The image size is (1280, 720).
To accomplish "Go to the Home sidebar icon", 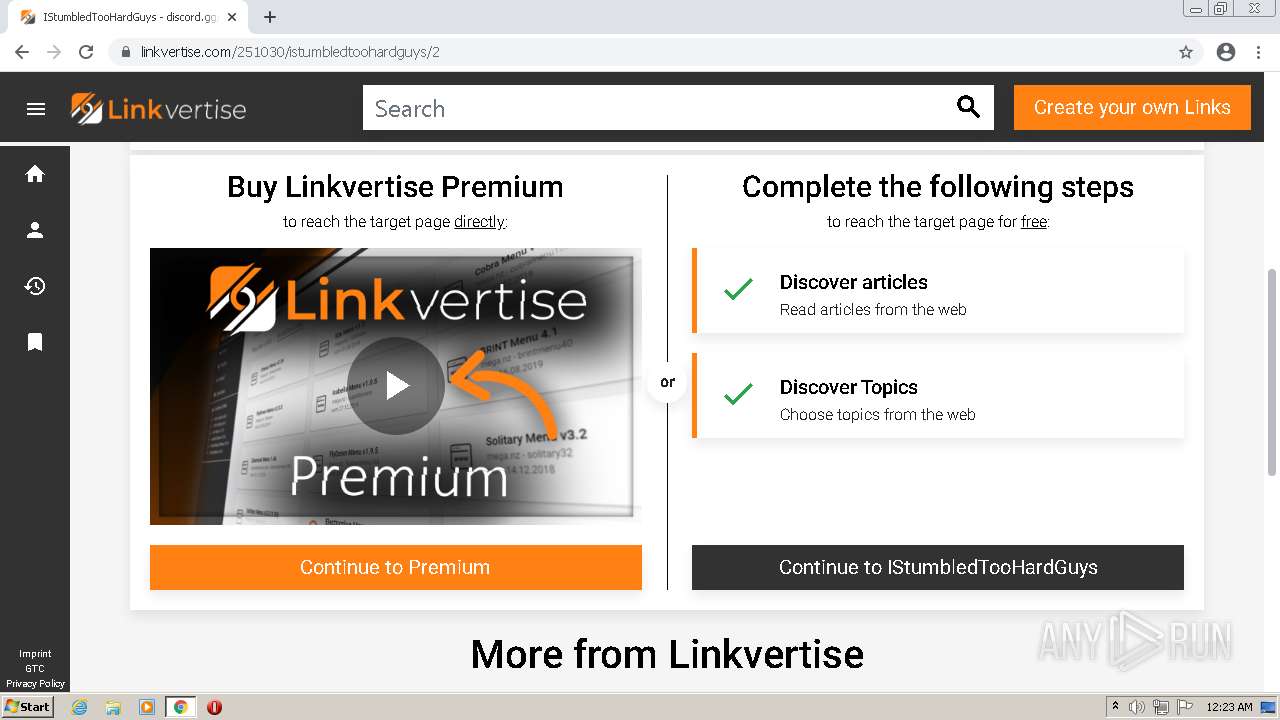I will click(35, 174).
